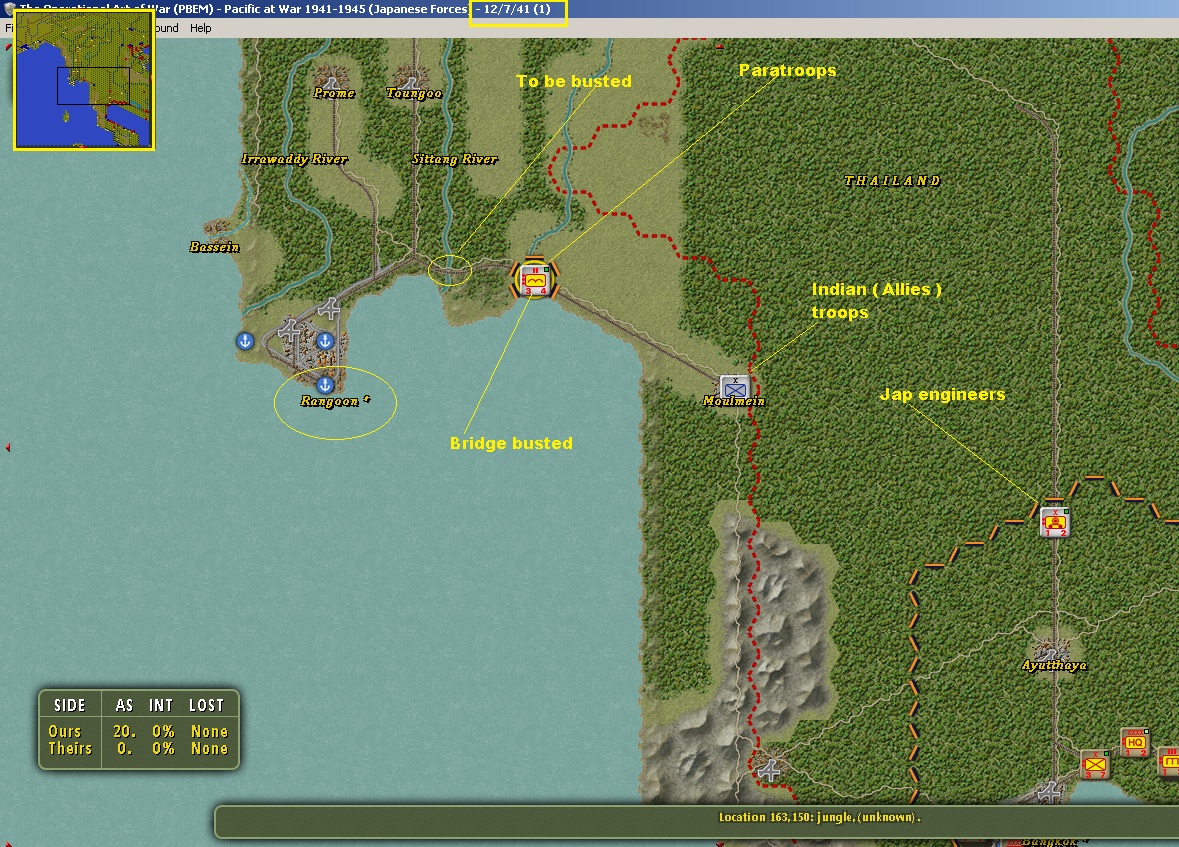Click the 'INT' column header in air panel
Screen dimensions: 1179x847
[161, 705]
